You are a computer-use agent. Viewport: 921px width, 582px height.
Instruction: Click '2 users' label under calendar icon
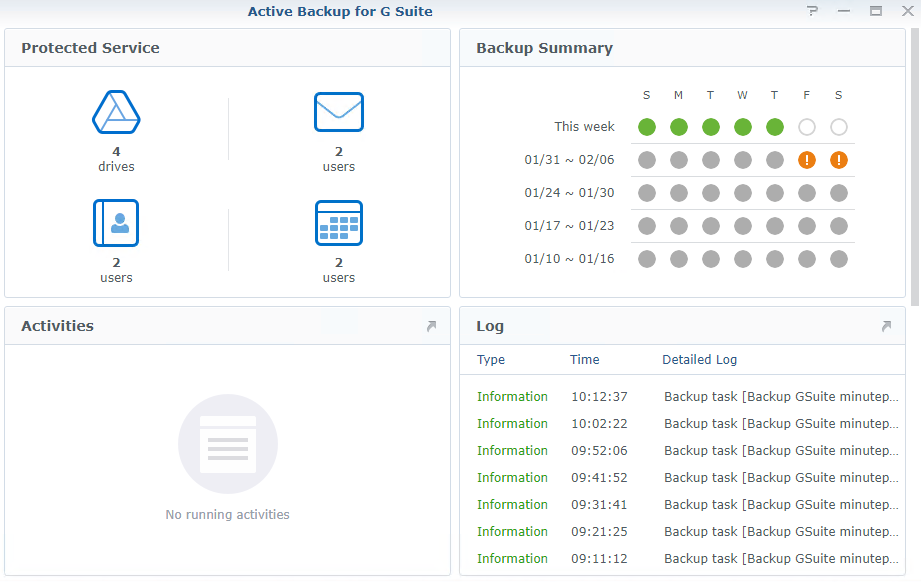[339, 270]
